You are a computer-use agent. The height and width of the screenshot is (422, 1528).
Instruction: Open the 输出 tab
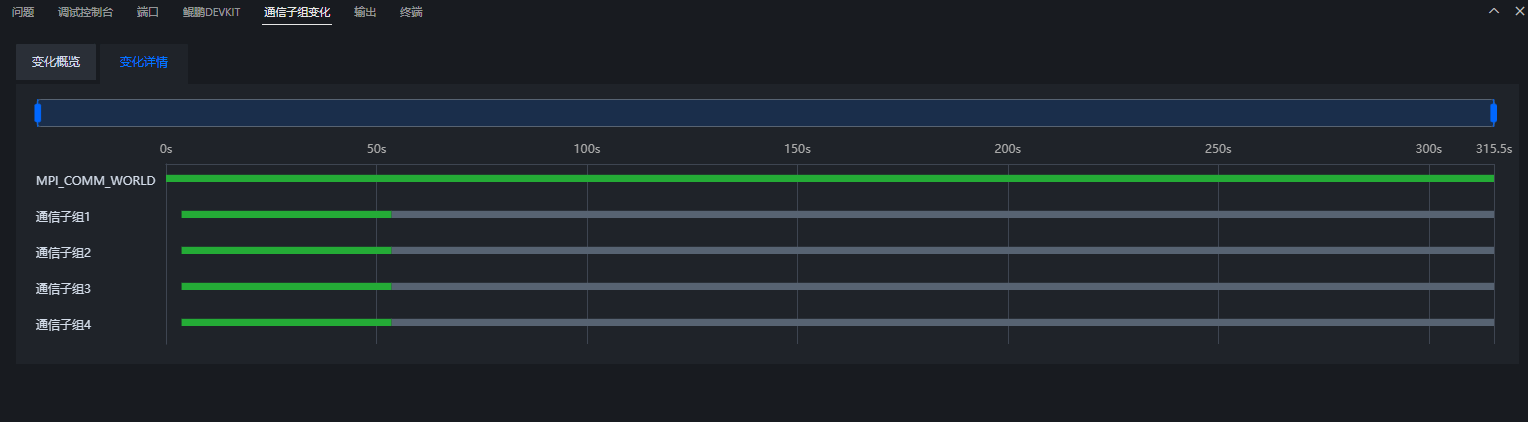pos(365,12)
